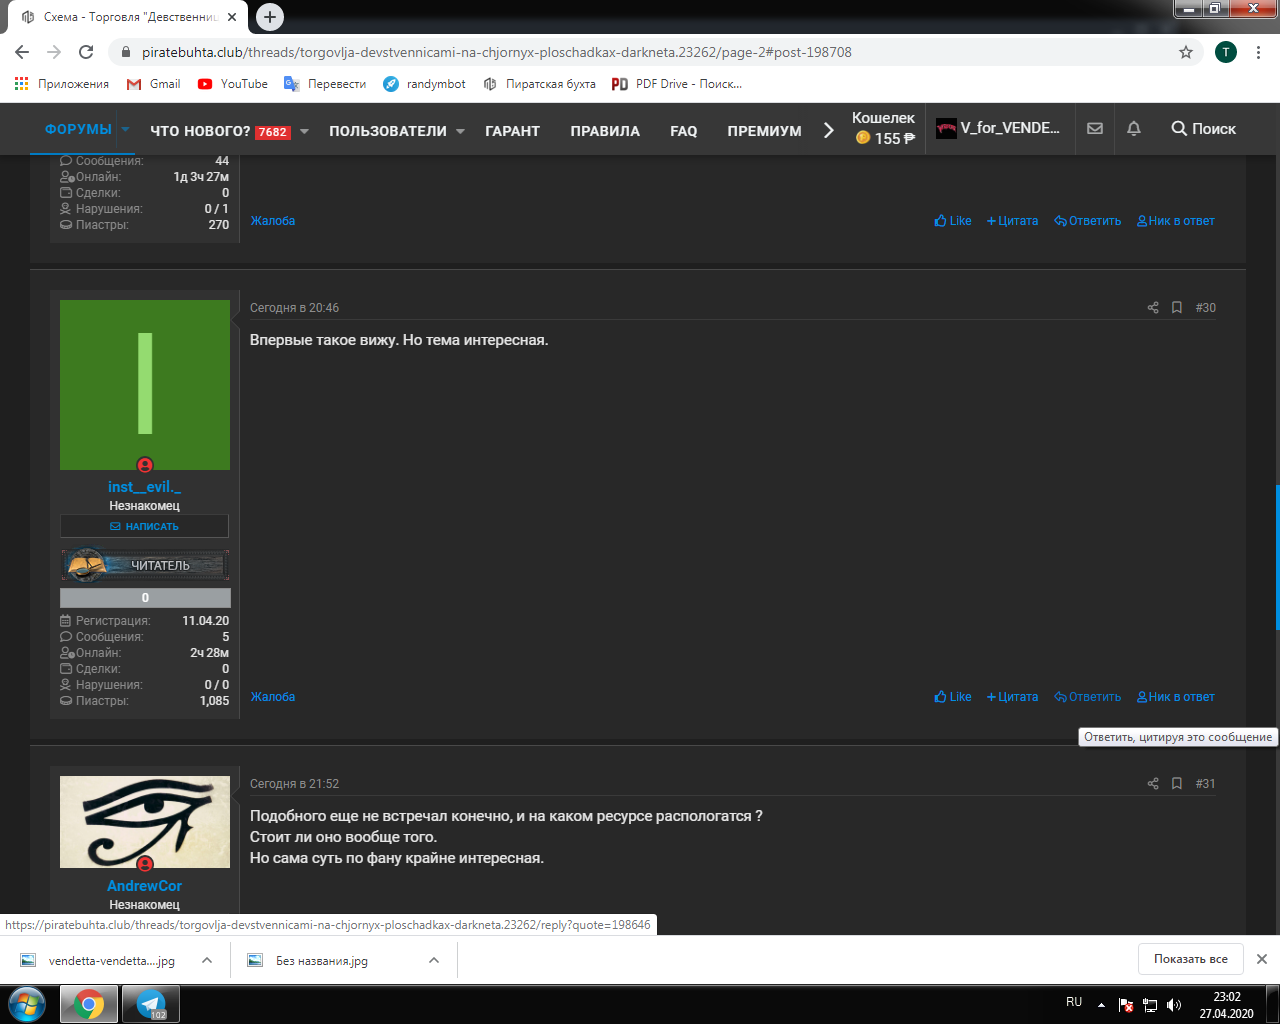The image size is (1280, 1024).
Task: Expand options for vendetta-vendetta jpg download
Action: coord(207,960)
